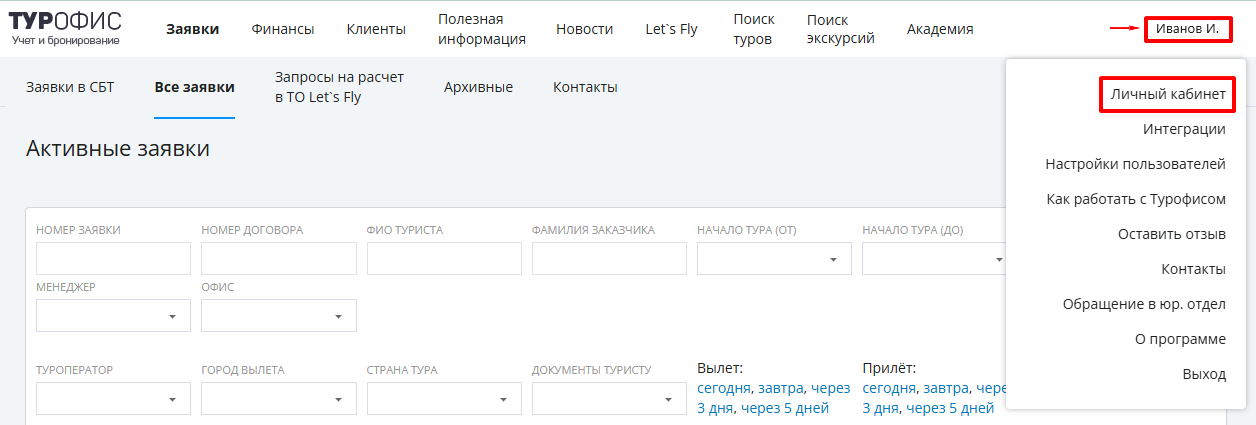Click Выход to log out
The width and height of the screenshot is (1256, 425).
1204,374
